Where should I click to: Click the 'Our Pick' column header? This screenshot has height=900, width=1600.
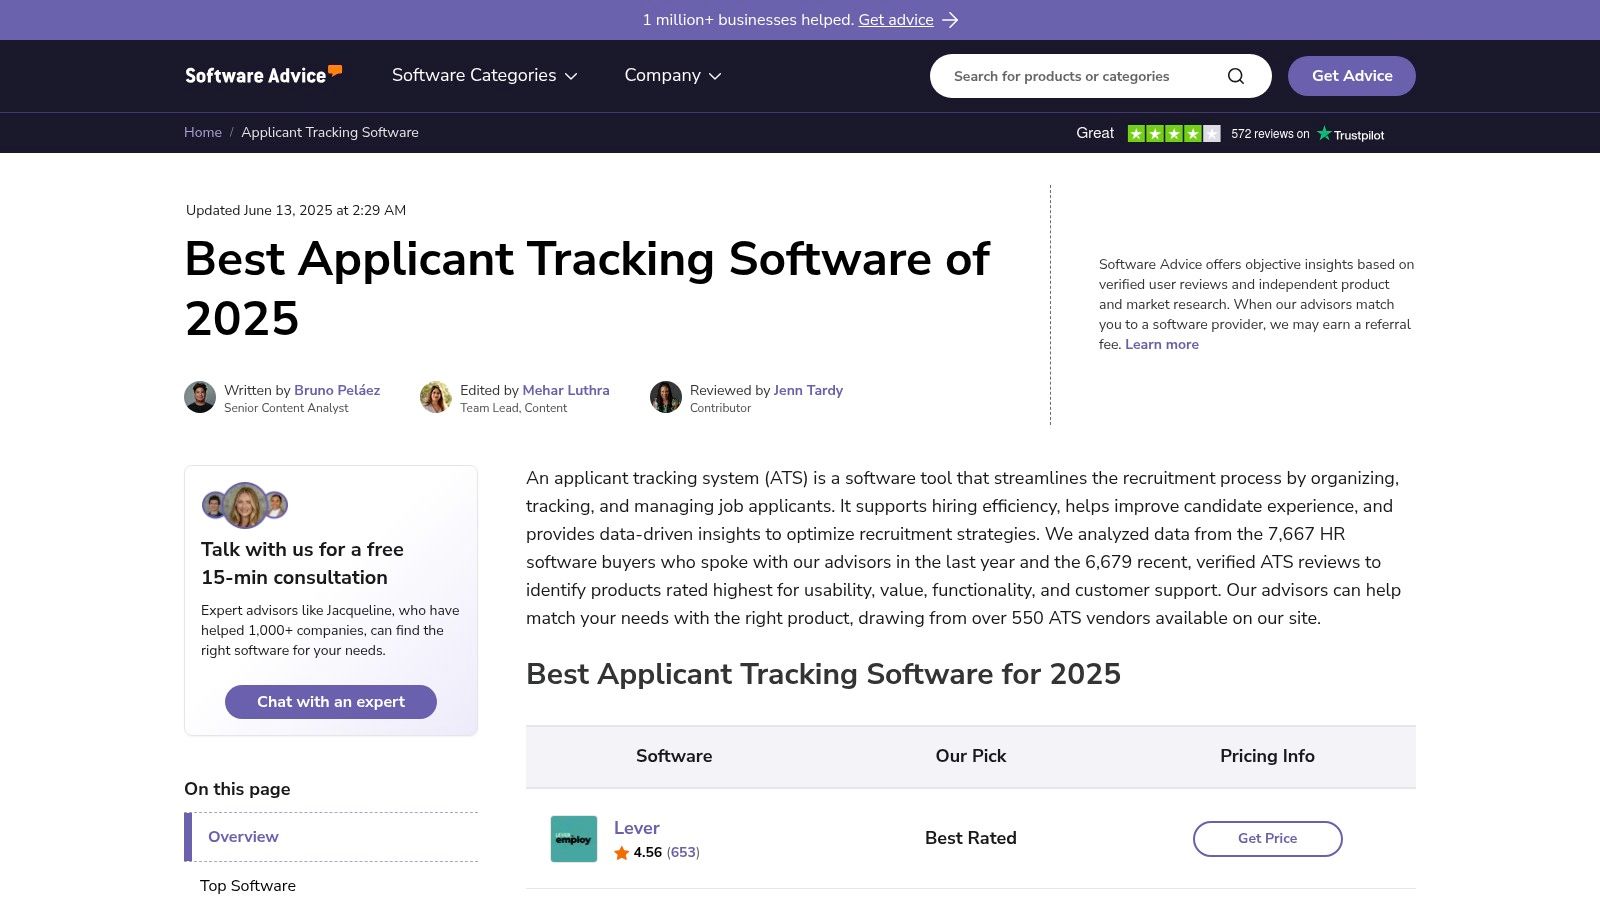point(971,756)
